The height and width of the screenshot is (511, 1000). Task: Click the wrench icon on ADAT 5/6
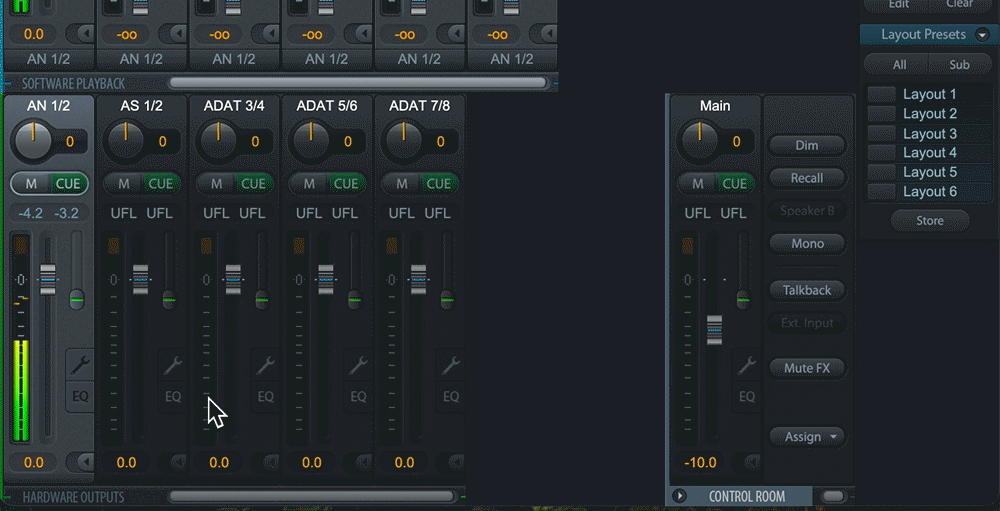358,365
